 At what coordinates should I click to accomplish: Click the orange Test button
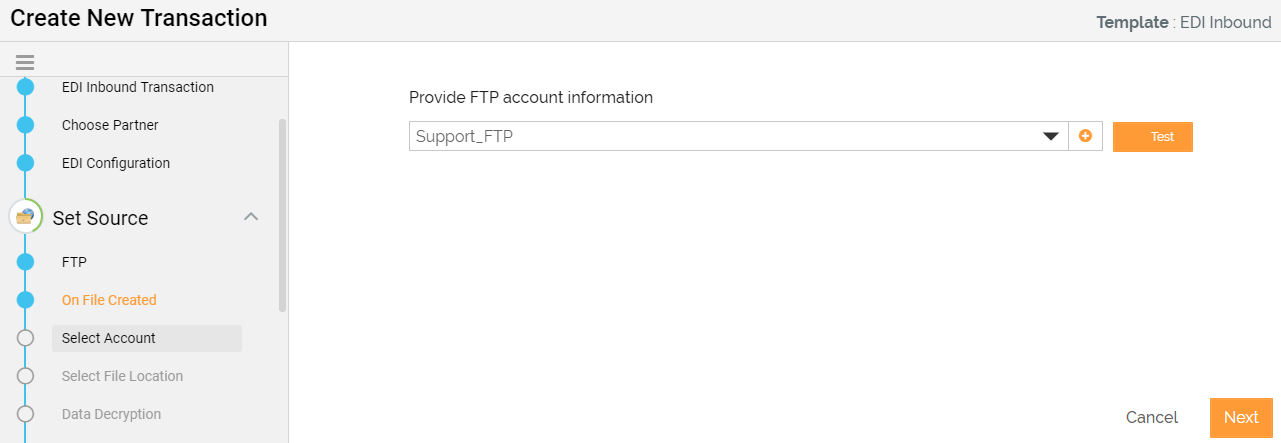[x=1153, y=137]
